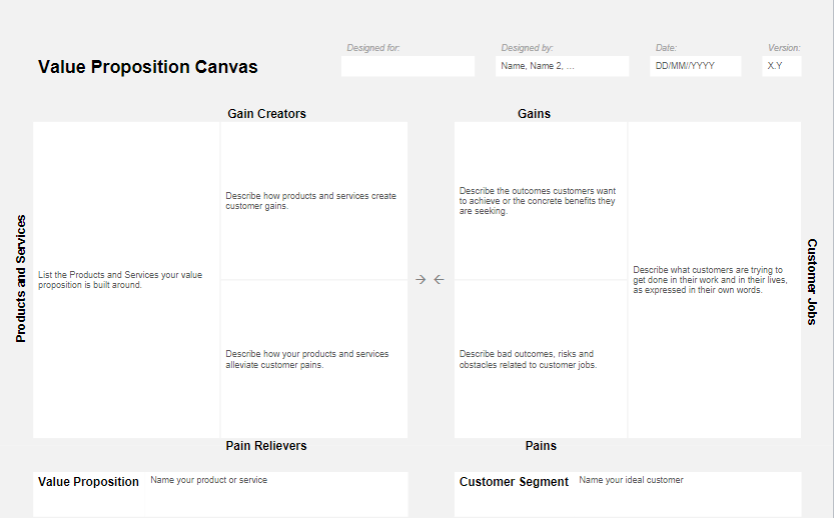Screen dimensions: 834x518
Task: Click the right-pointing arrow between canvas halves
Action: 421,279
